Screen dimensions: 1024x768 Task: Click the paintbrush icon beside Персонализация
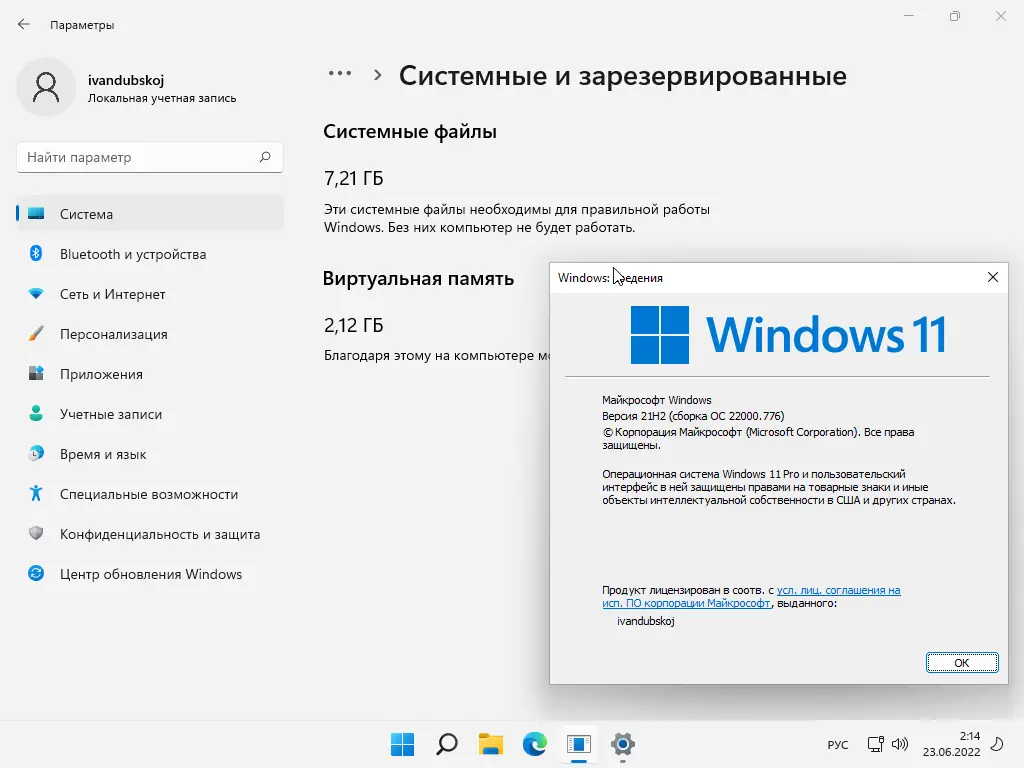(x=36, y=333)
